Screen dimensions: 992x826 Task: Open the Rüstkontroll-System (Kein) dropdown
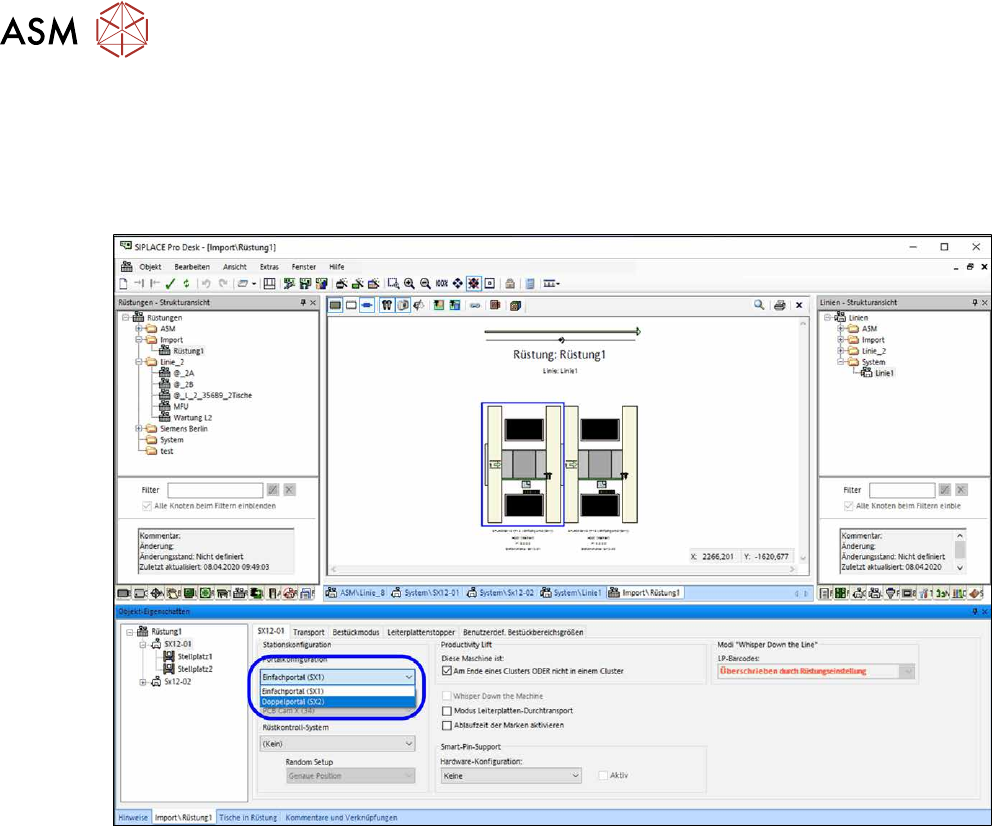pos(338,744)
